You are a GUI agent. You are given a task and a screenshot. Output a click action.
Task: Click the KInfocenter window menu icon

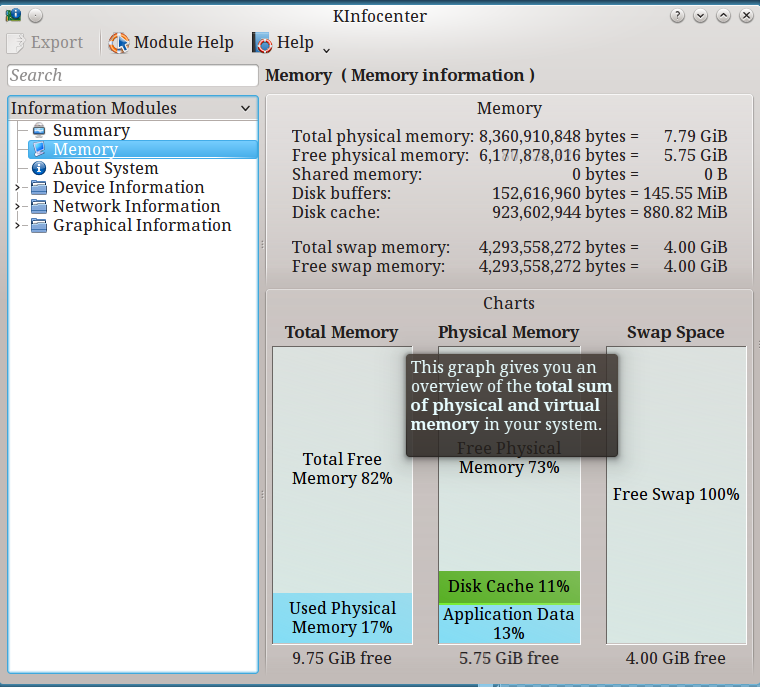[14, 16]
